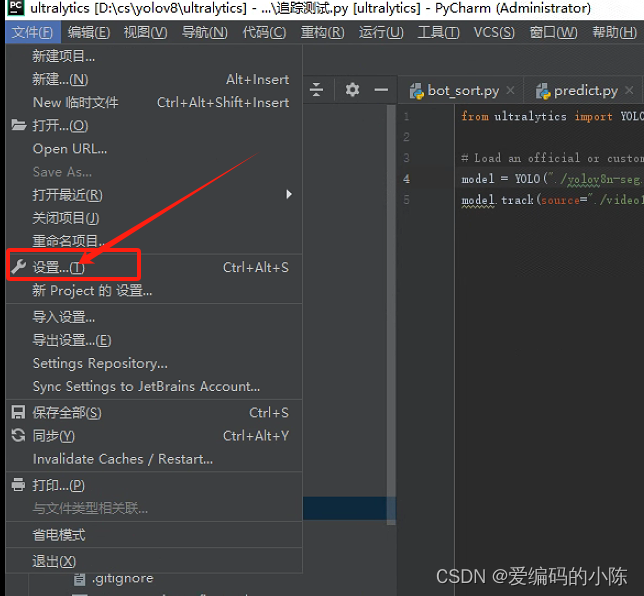Toggle 省电模式 power save mode

(154, 535)
